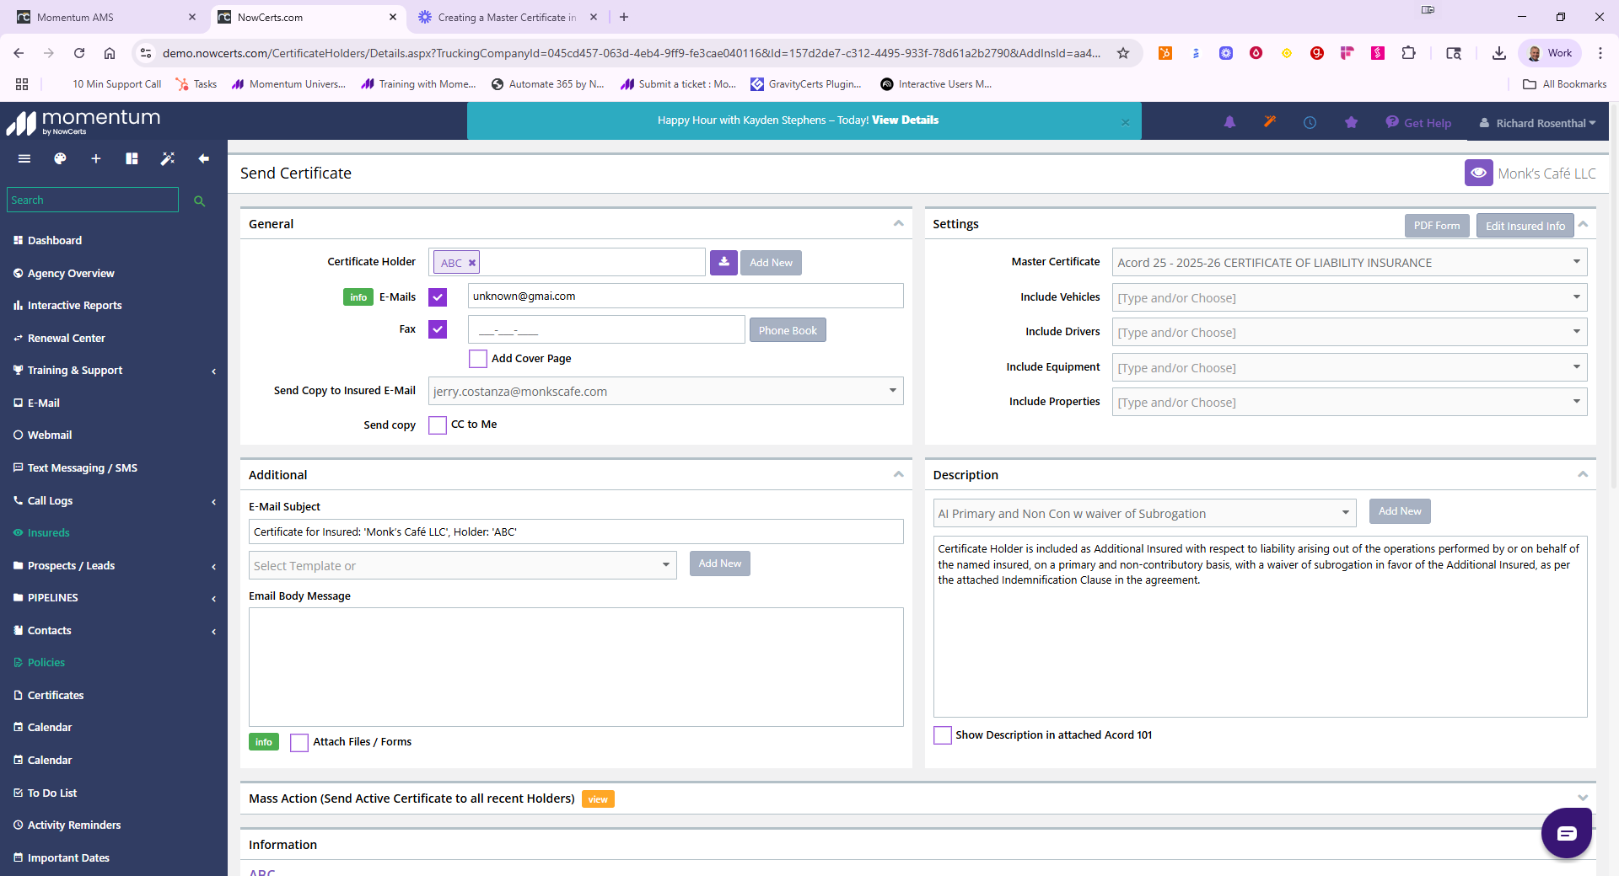1619x876 pixels.
Task: Open the Include Drivers dropdown
Action: 1350,332
